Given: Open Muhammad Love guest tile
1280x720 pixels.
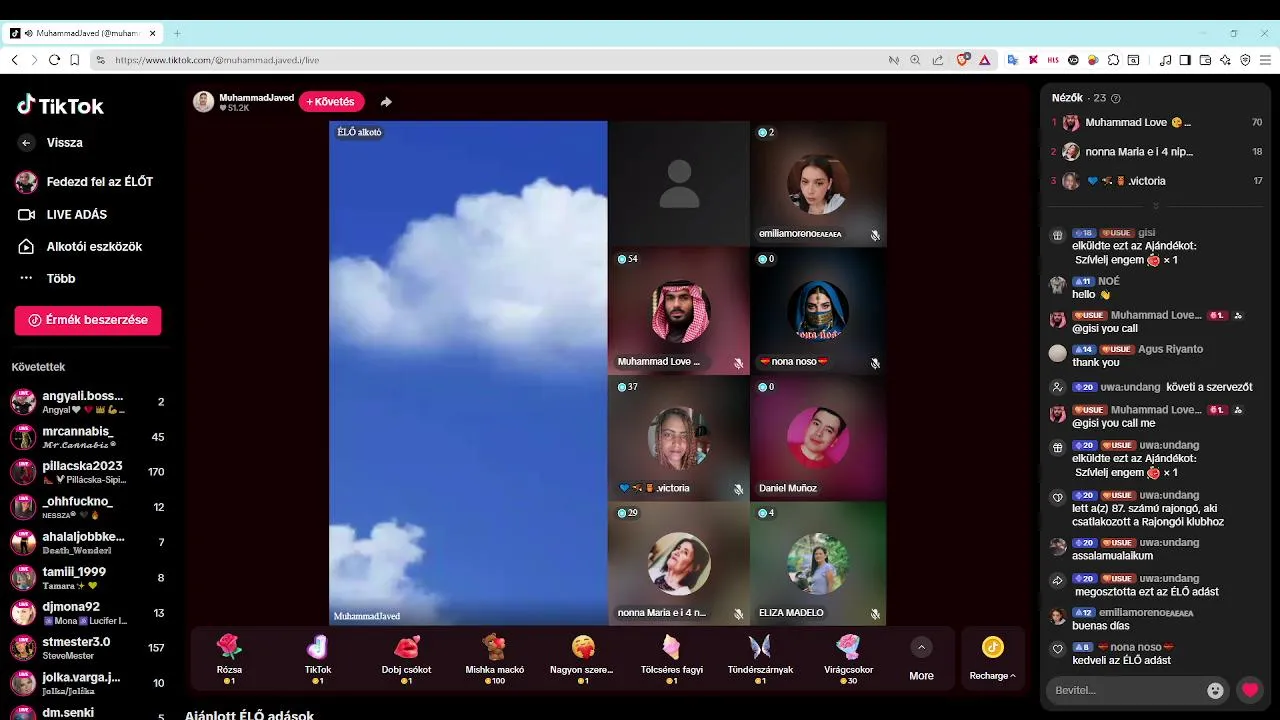Looking at the screenshot, I should pyautogui.click(x=678, y=311).
